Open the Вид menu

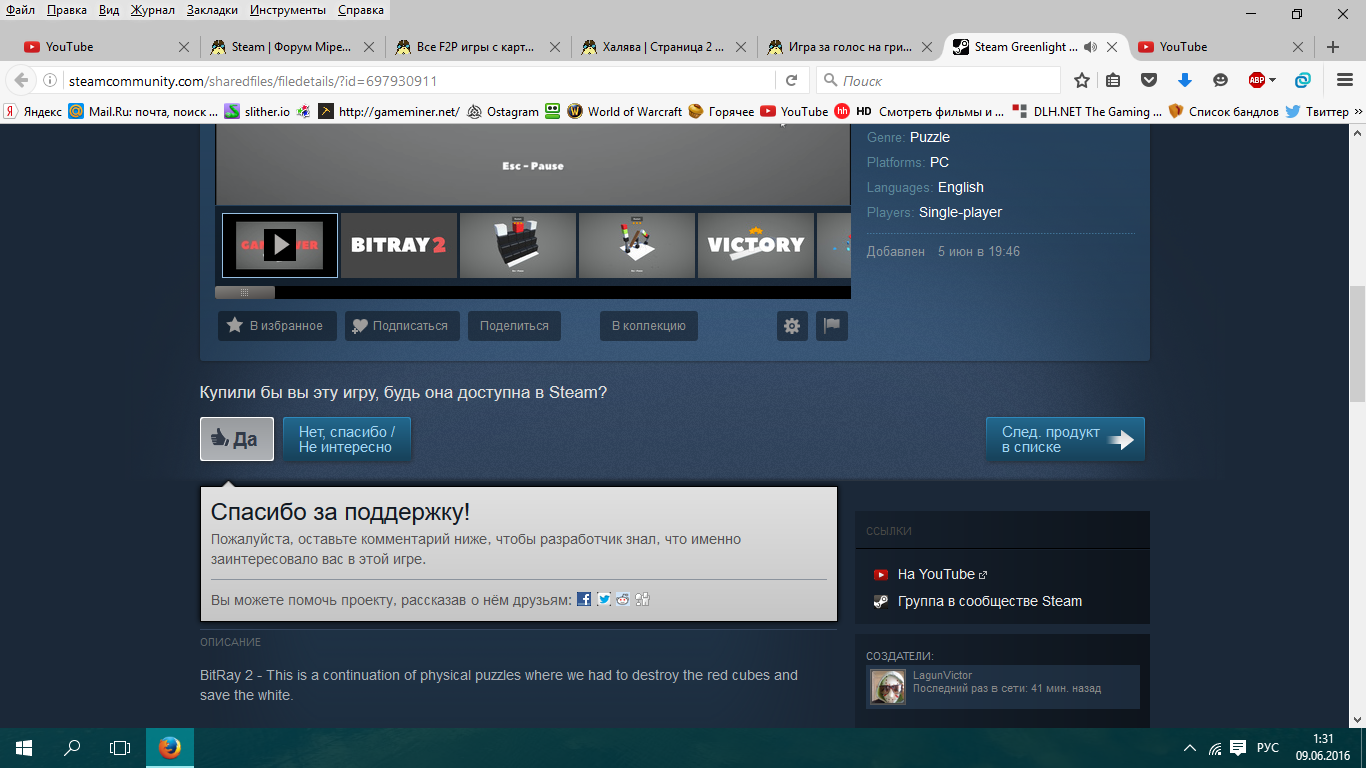click(110, 10)
